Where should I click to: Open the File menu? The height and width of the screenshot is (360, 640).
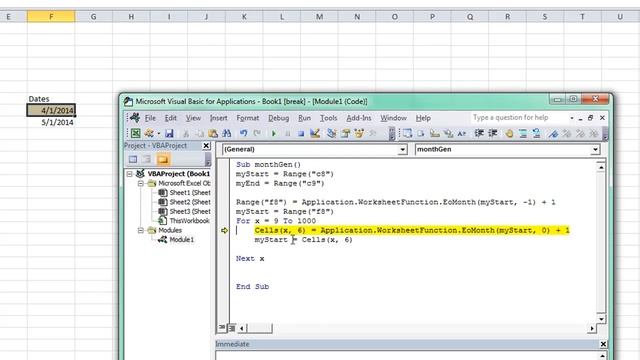[150, 118]
